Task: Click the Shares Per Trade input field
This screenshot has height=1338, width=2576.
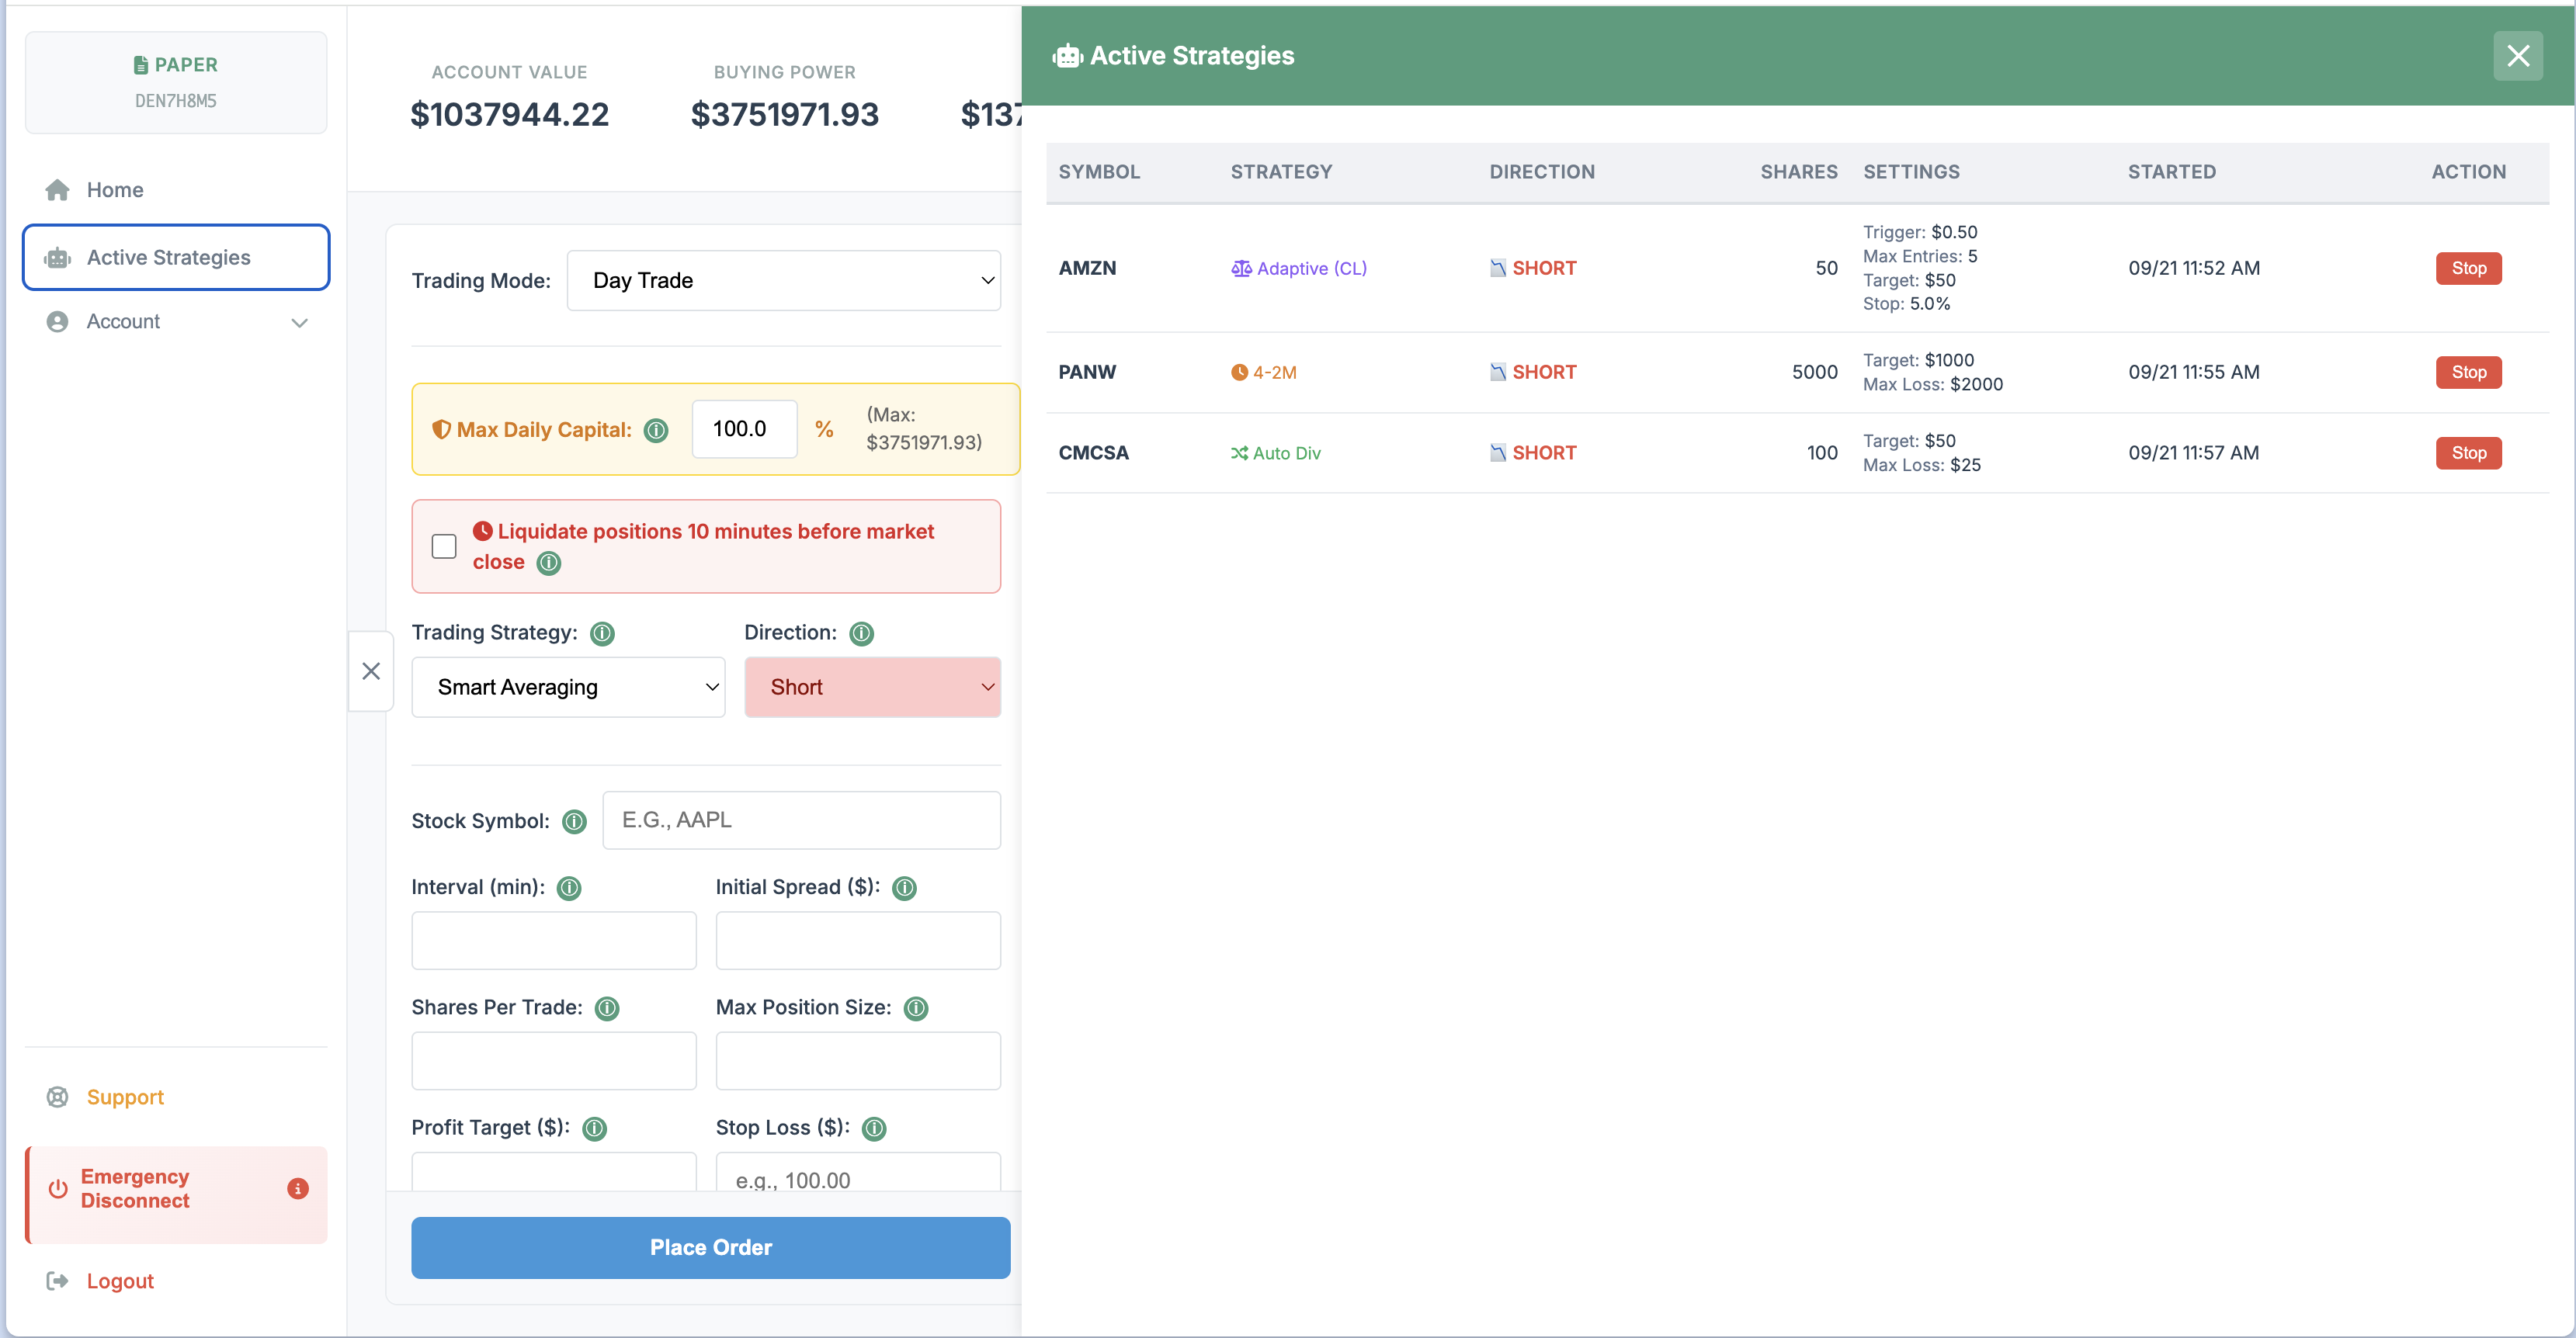Action: (554, 1061)
